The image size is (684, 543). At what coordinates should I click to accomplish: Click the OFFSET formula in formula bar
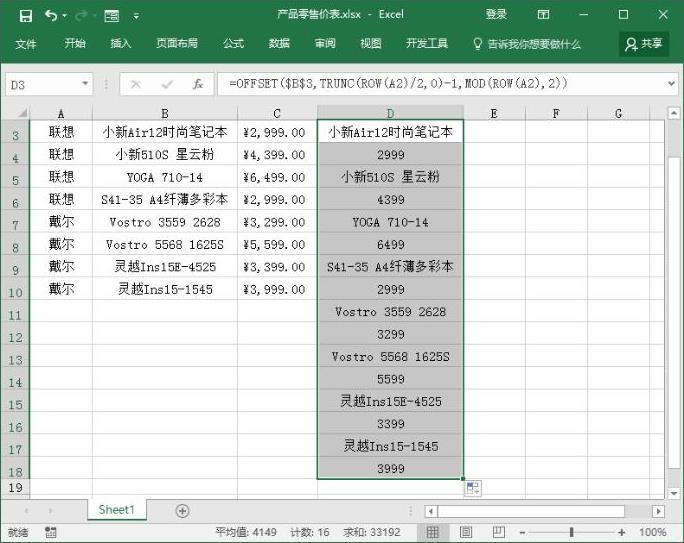(398, 83)
